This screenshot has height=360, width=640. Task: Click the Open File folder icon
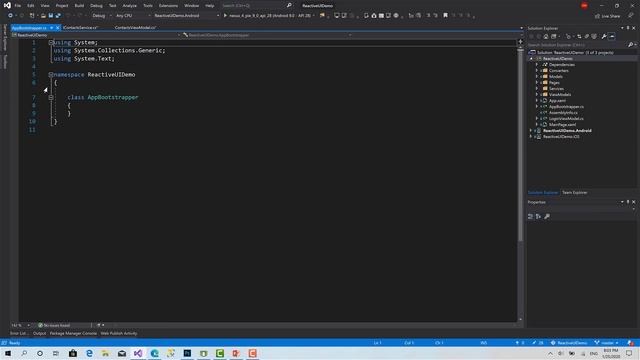[x=43, y=16]
